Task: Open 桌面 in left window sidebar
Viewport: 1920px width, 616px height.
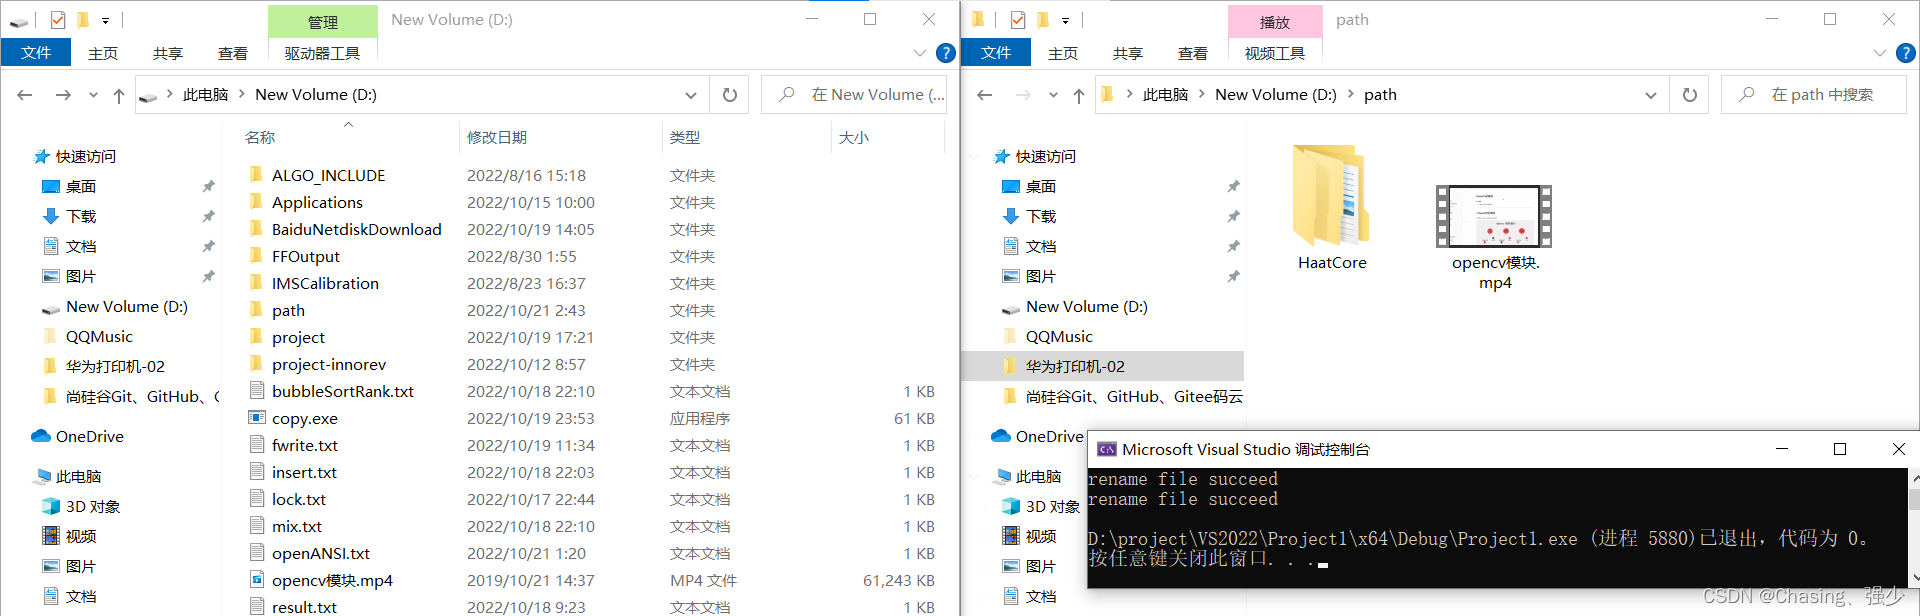Action: tap(81, 187)
